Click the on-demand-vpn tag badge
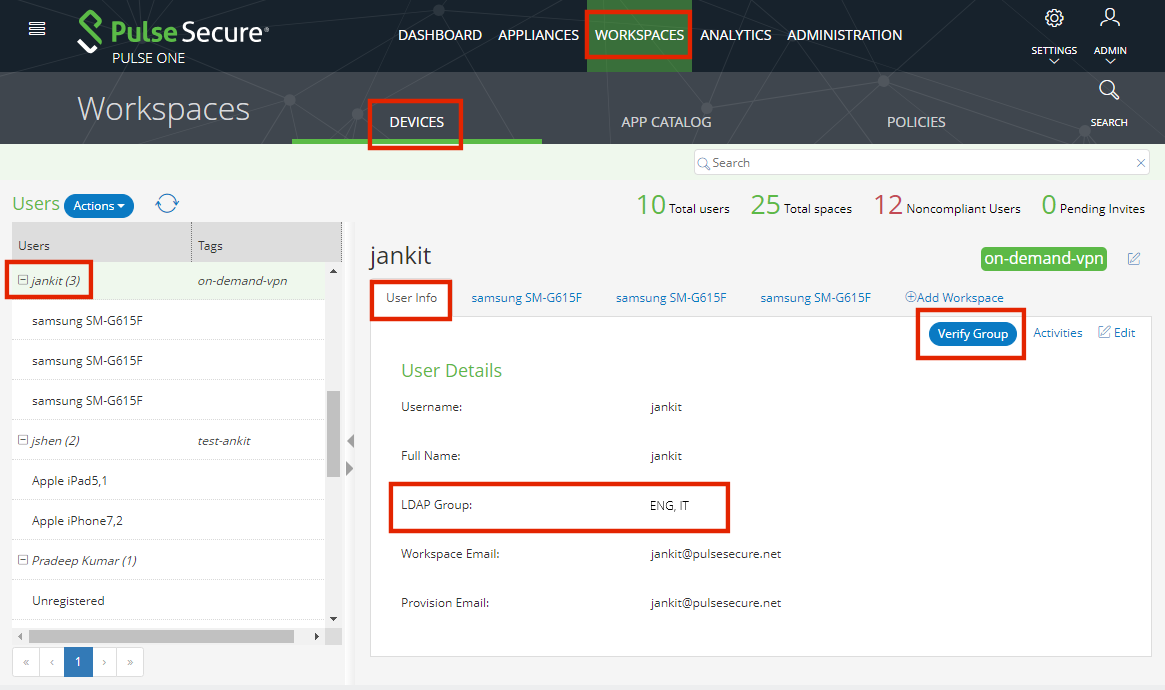1165x690 pixels. tap(1043, 258)
